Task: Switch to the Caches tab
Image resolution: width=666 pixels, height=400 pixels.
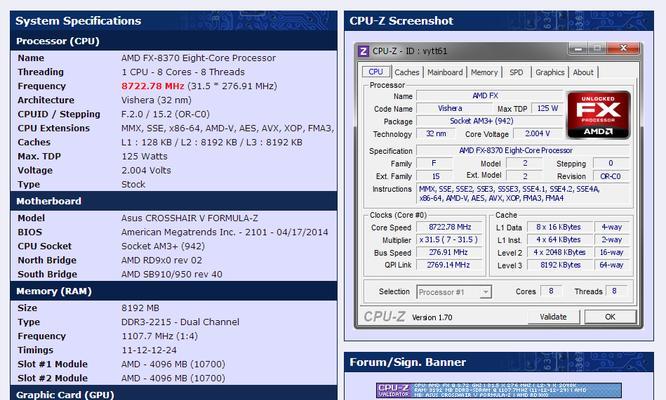Action: 406,72
